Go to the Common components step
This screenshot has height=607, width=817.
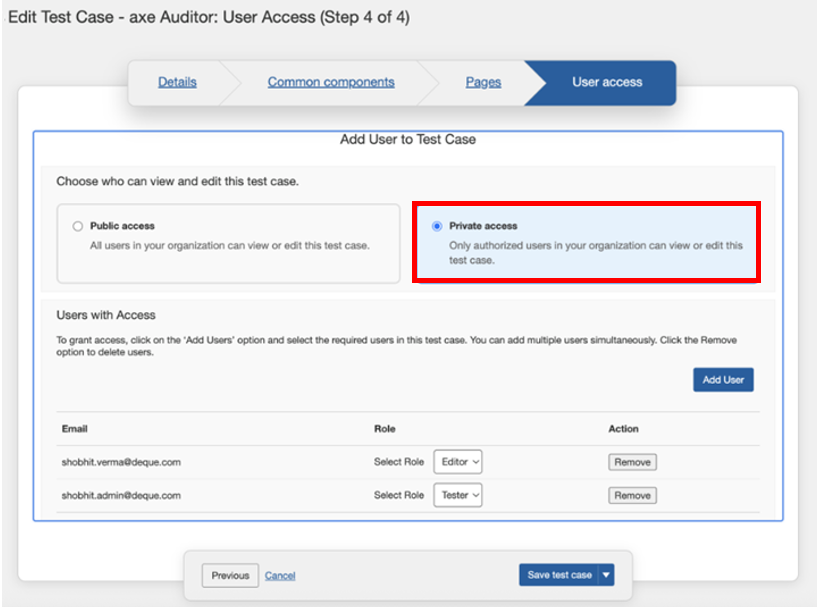coord(331,82)
